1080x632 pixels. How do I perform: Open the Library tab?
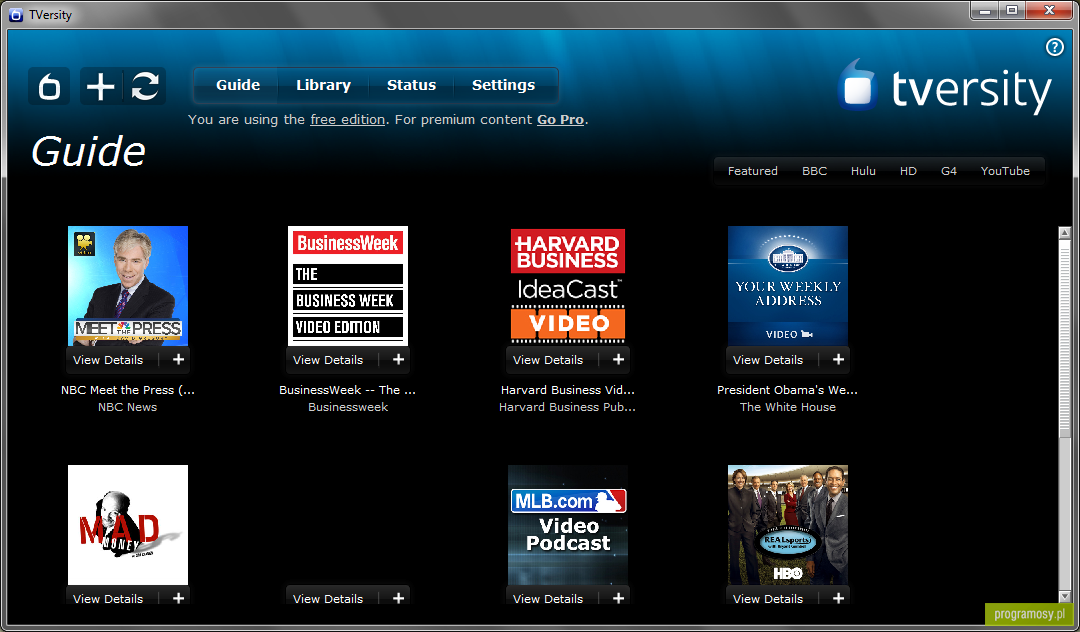323,85
